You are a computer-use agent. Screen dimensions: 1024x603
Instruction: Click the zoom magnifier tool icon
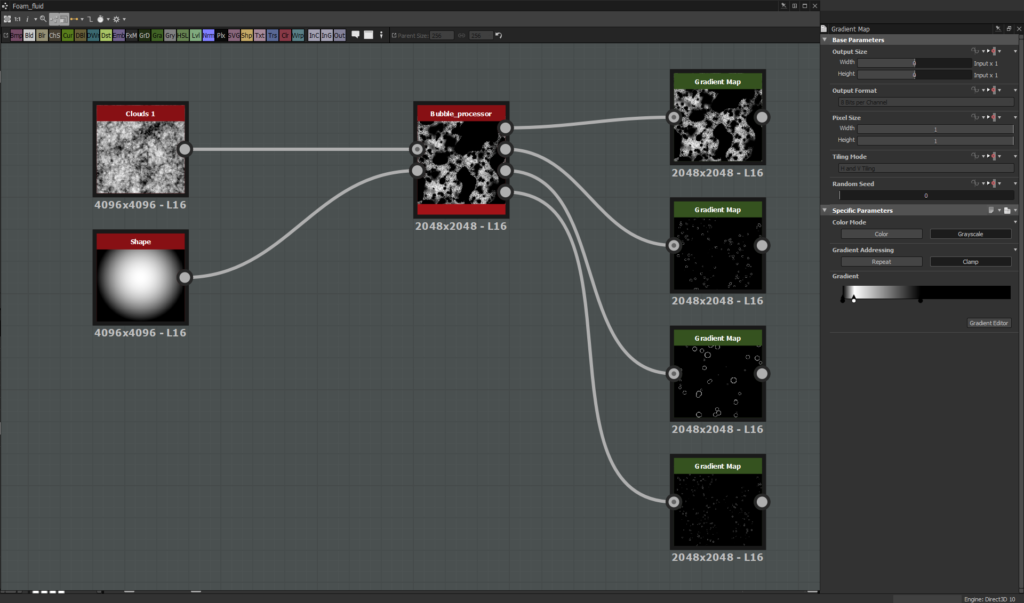(x=43, y=19)
